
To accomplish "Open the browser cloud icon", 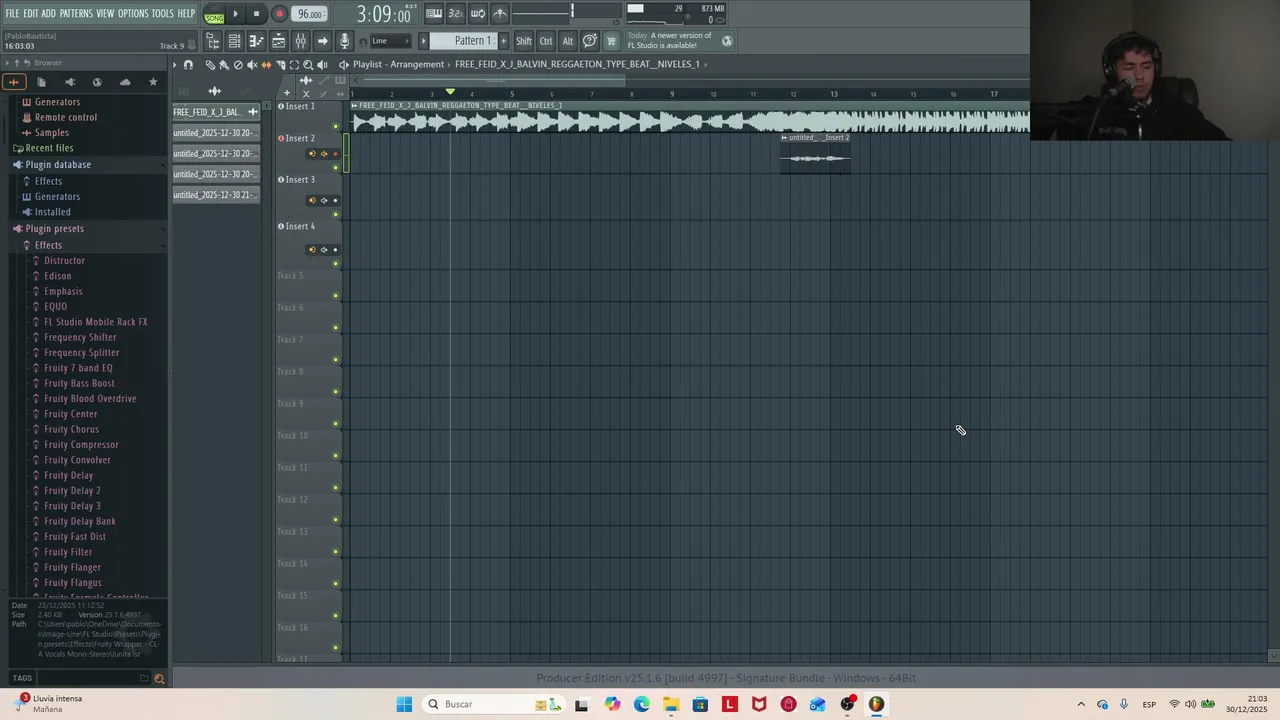I will coord(125,82).
